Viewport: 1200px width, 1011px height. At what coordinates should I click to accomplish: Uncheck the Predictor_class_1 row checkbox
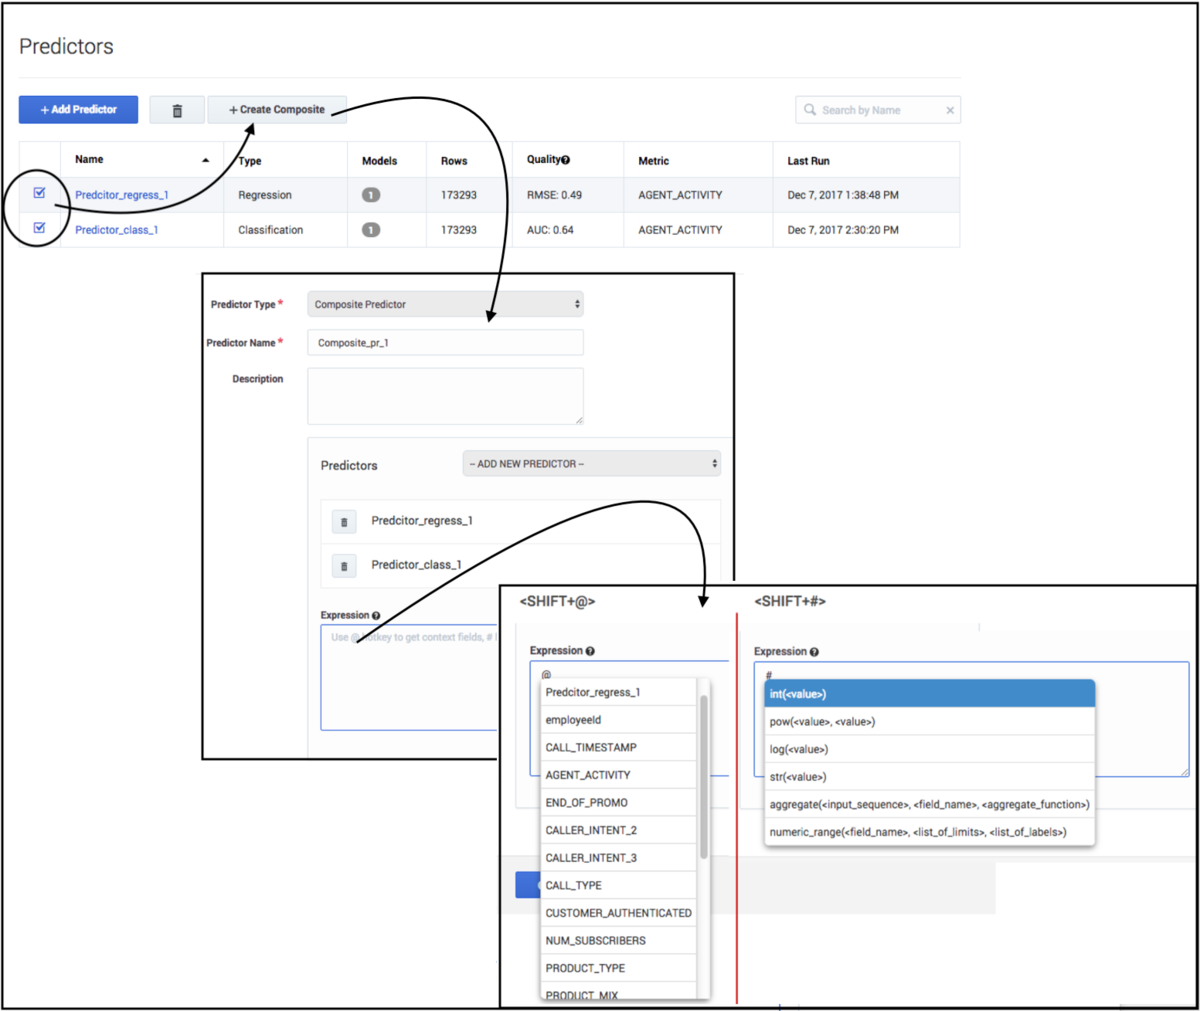39,229
